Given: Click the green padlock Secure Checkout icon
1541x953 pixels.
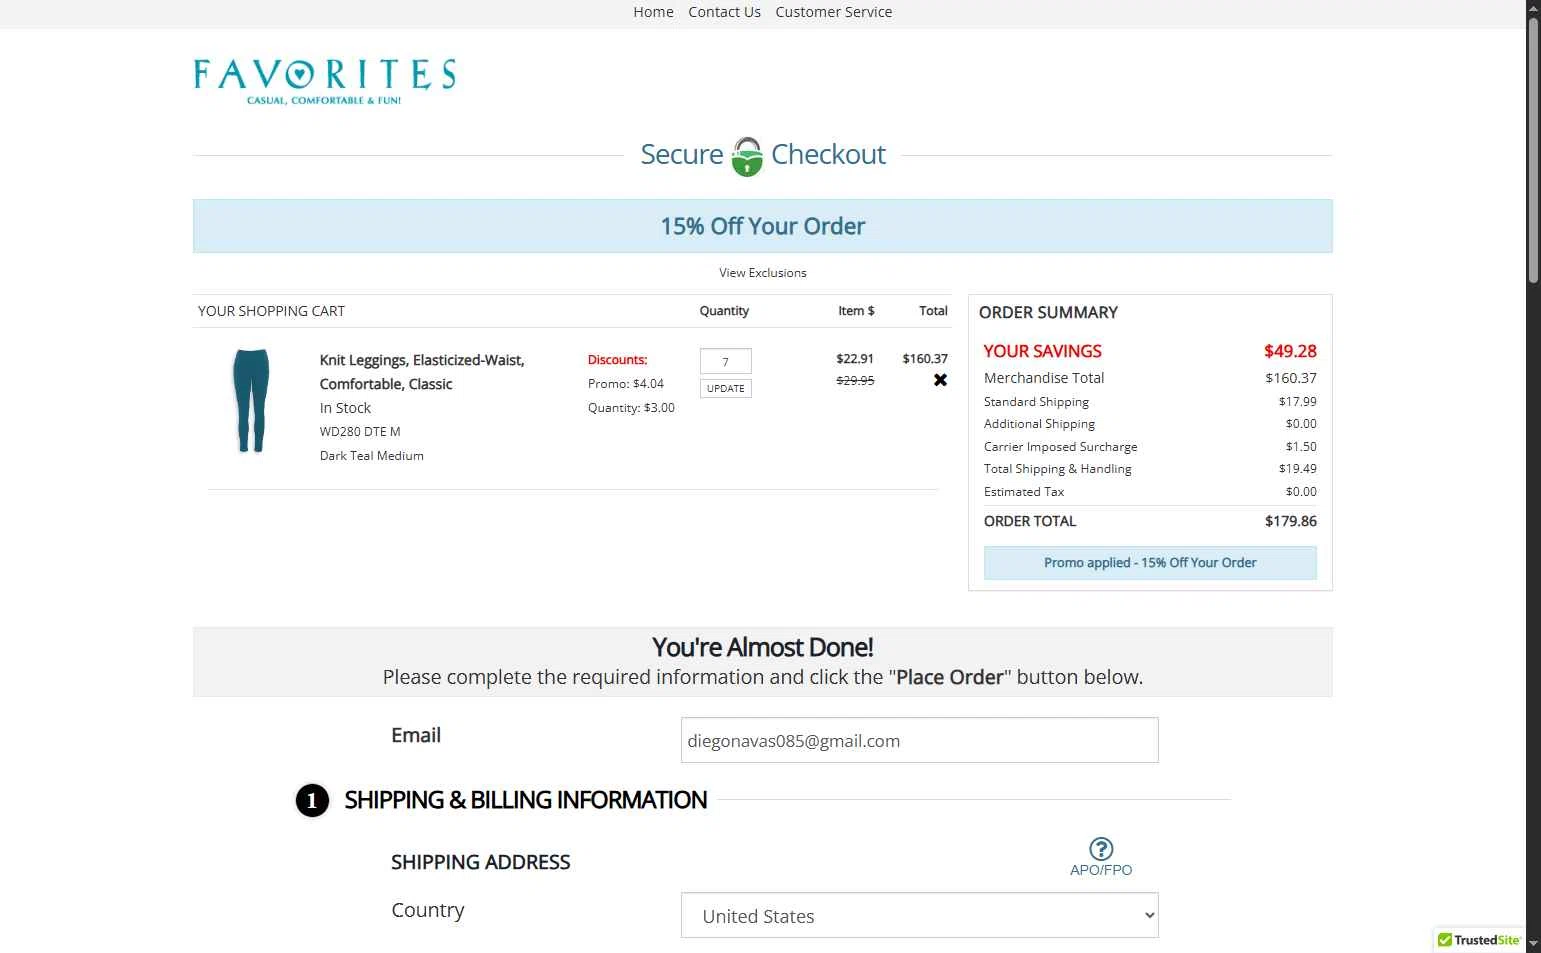Looking at the screenshot, I should point(747,157).
